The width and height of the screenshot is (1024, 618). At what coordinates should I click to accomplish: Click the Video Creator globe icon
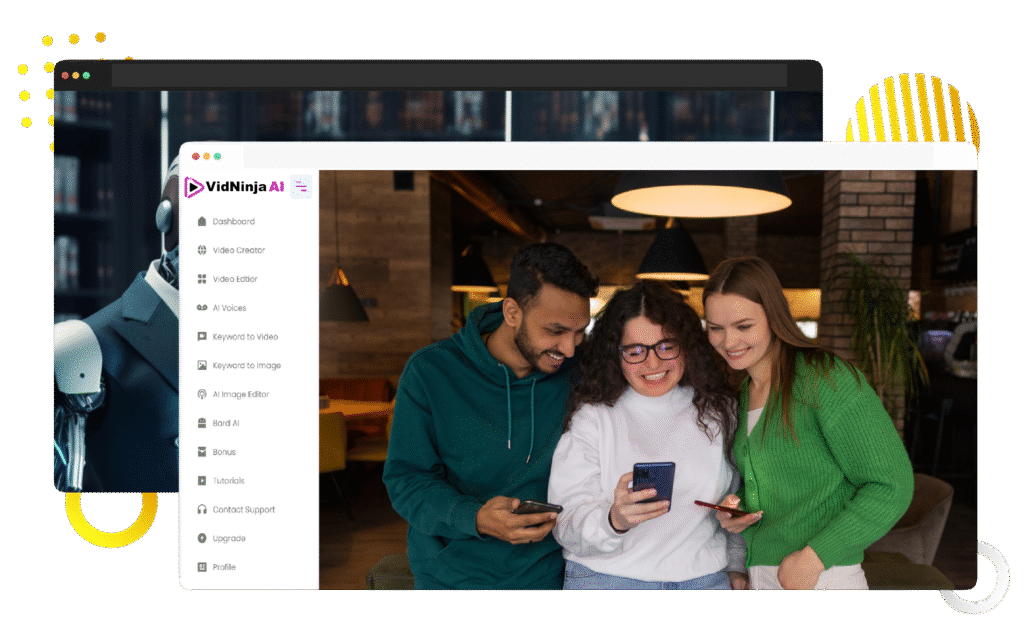(202, 251)
